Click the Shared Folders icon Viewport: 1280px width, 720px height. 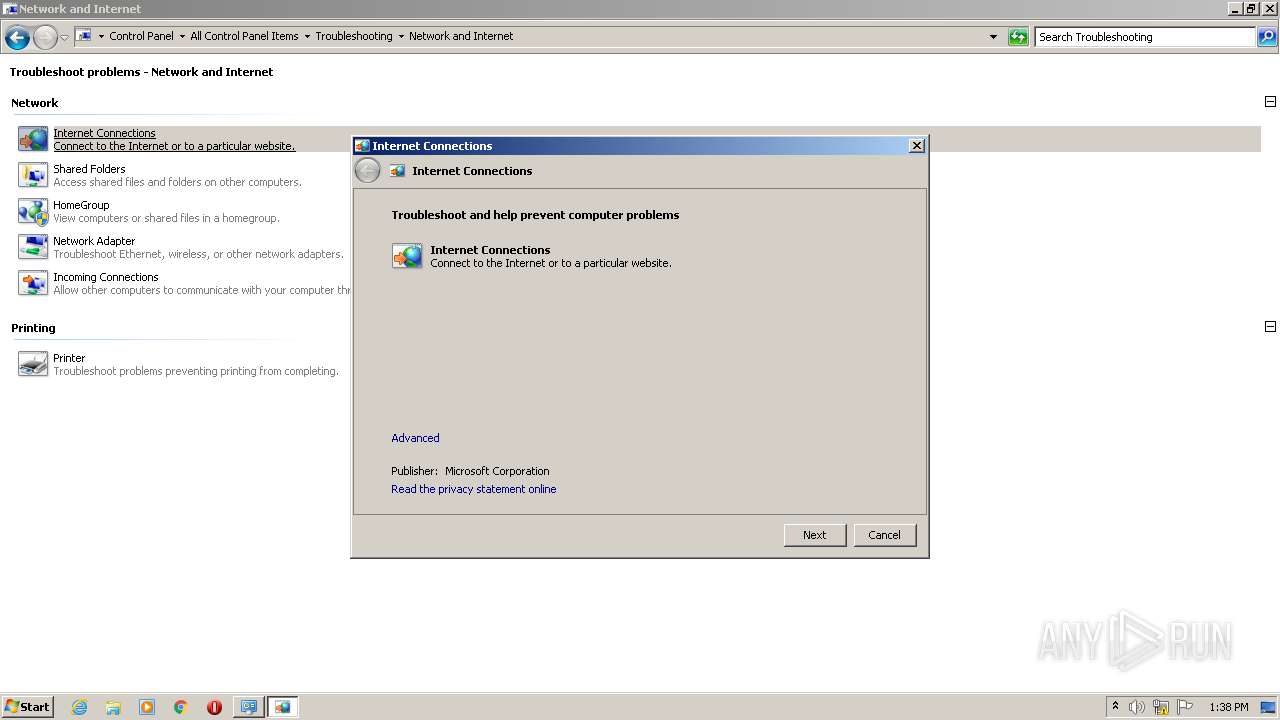pos(33,175)
